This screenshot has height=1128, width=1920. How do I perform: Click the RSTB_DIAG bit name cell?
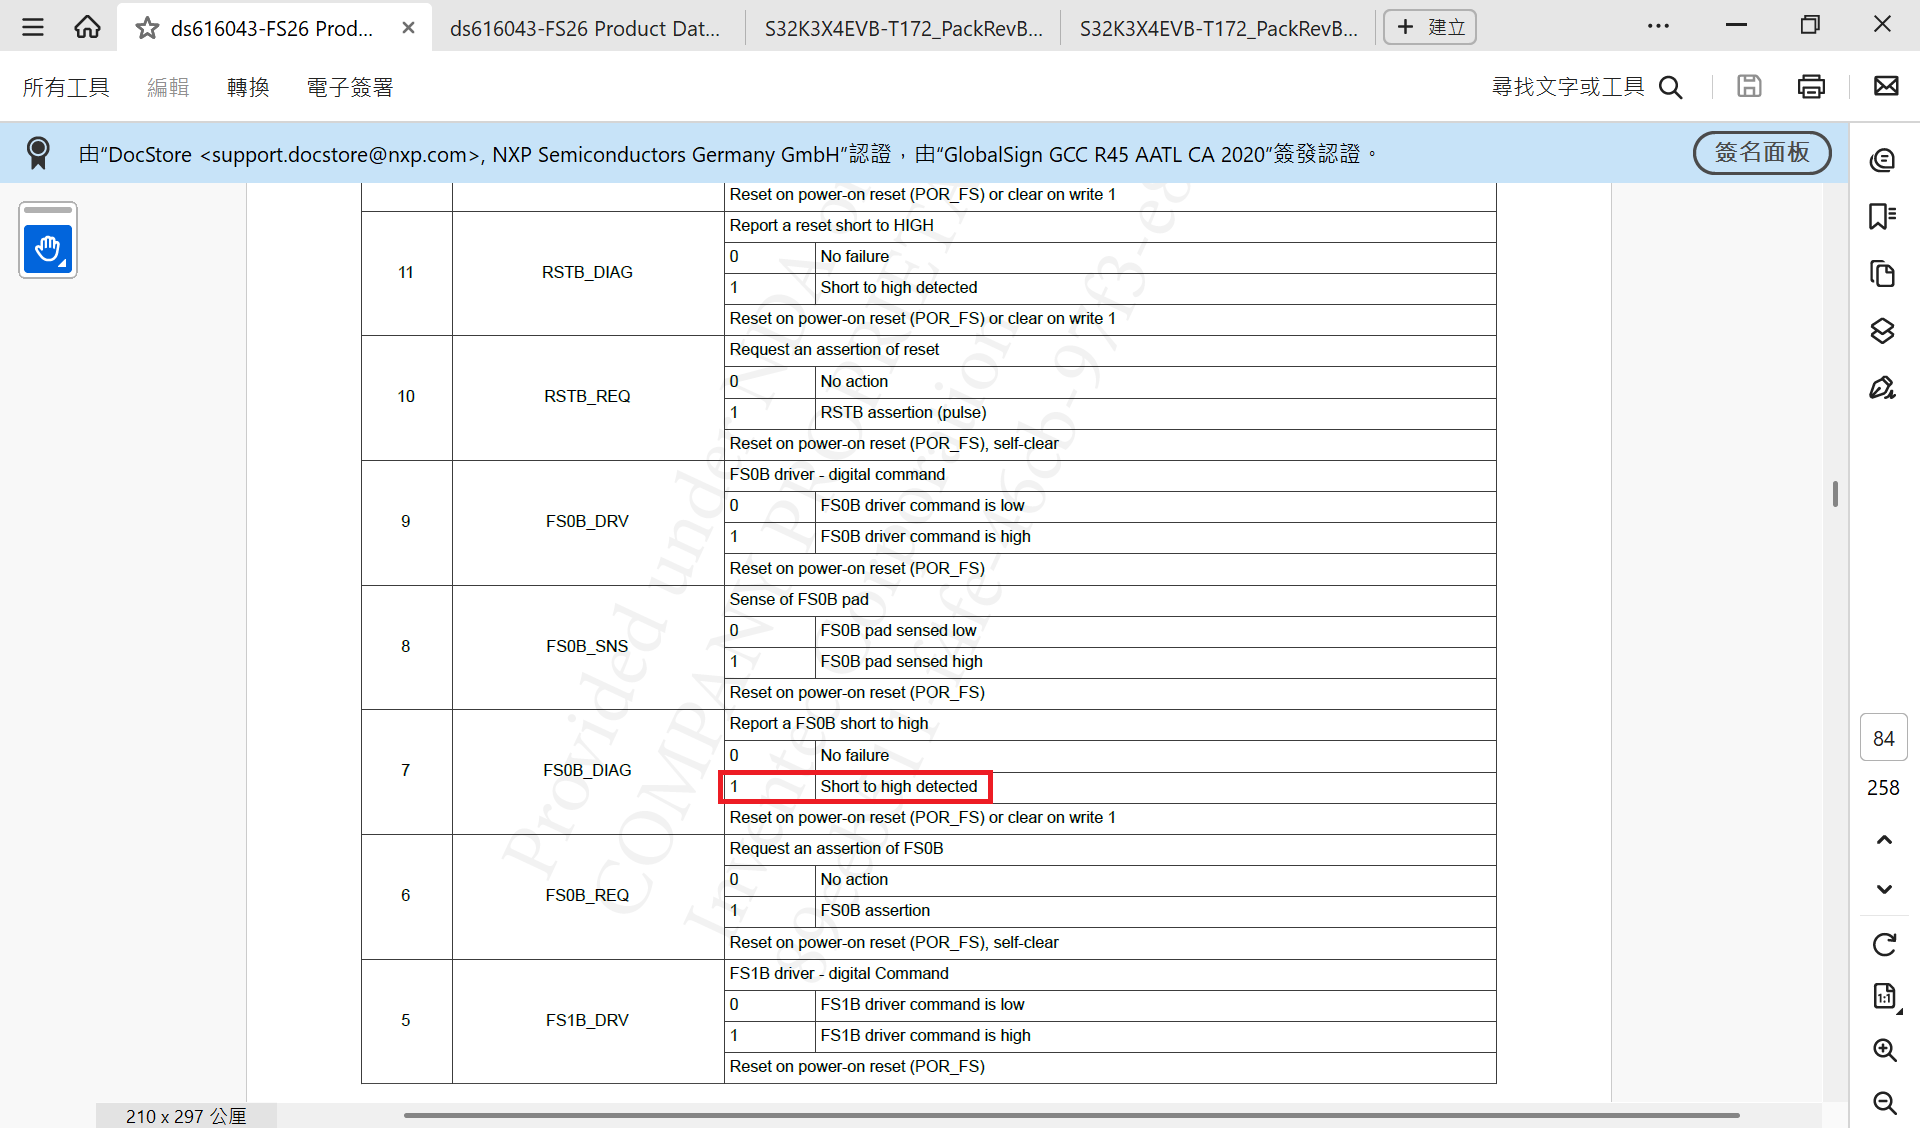[587, 272]
